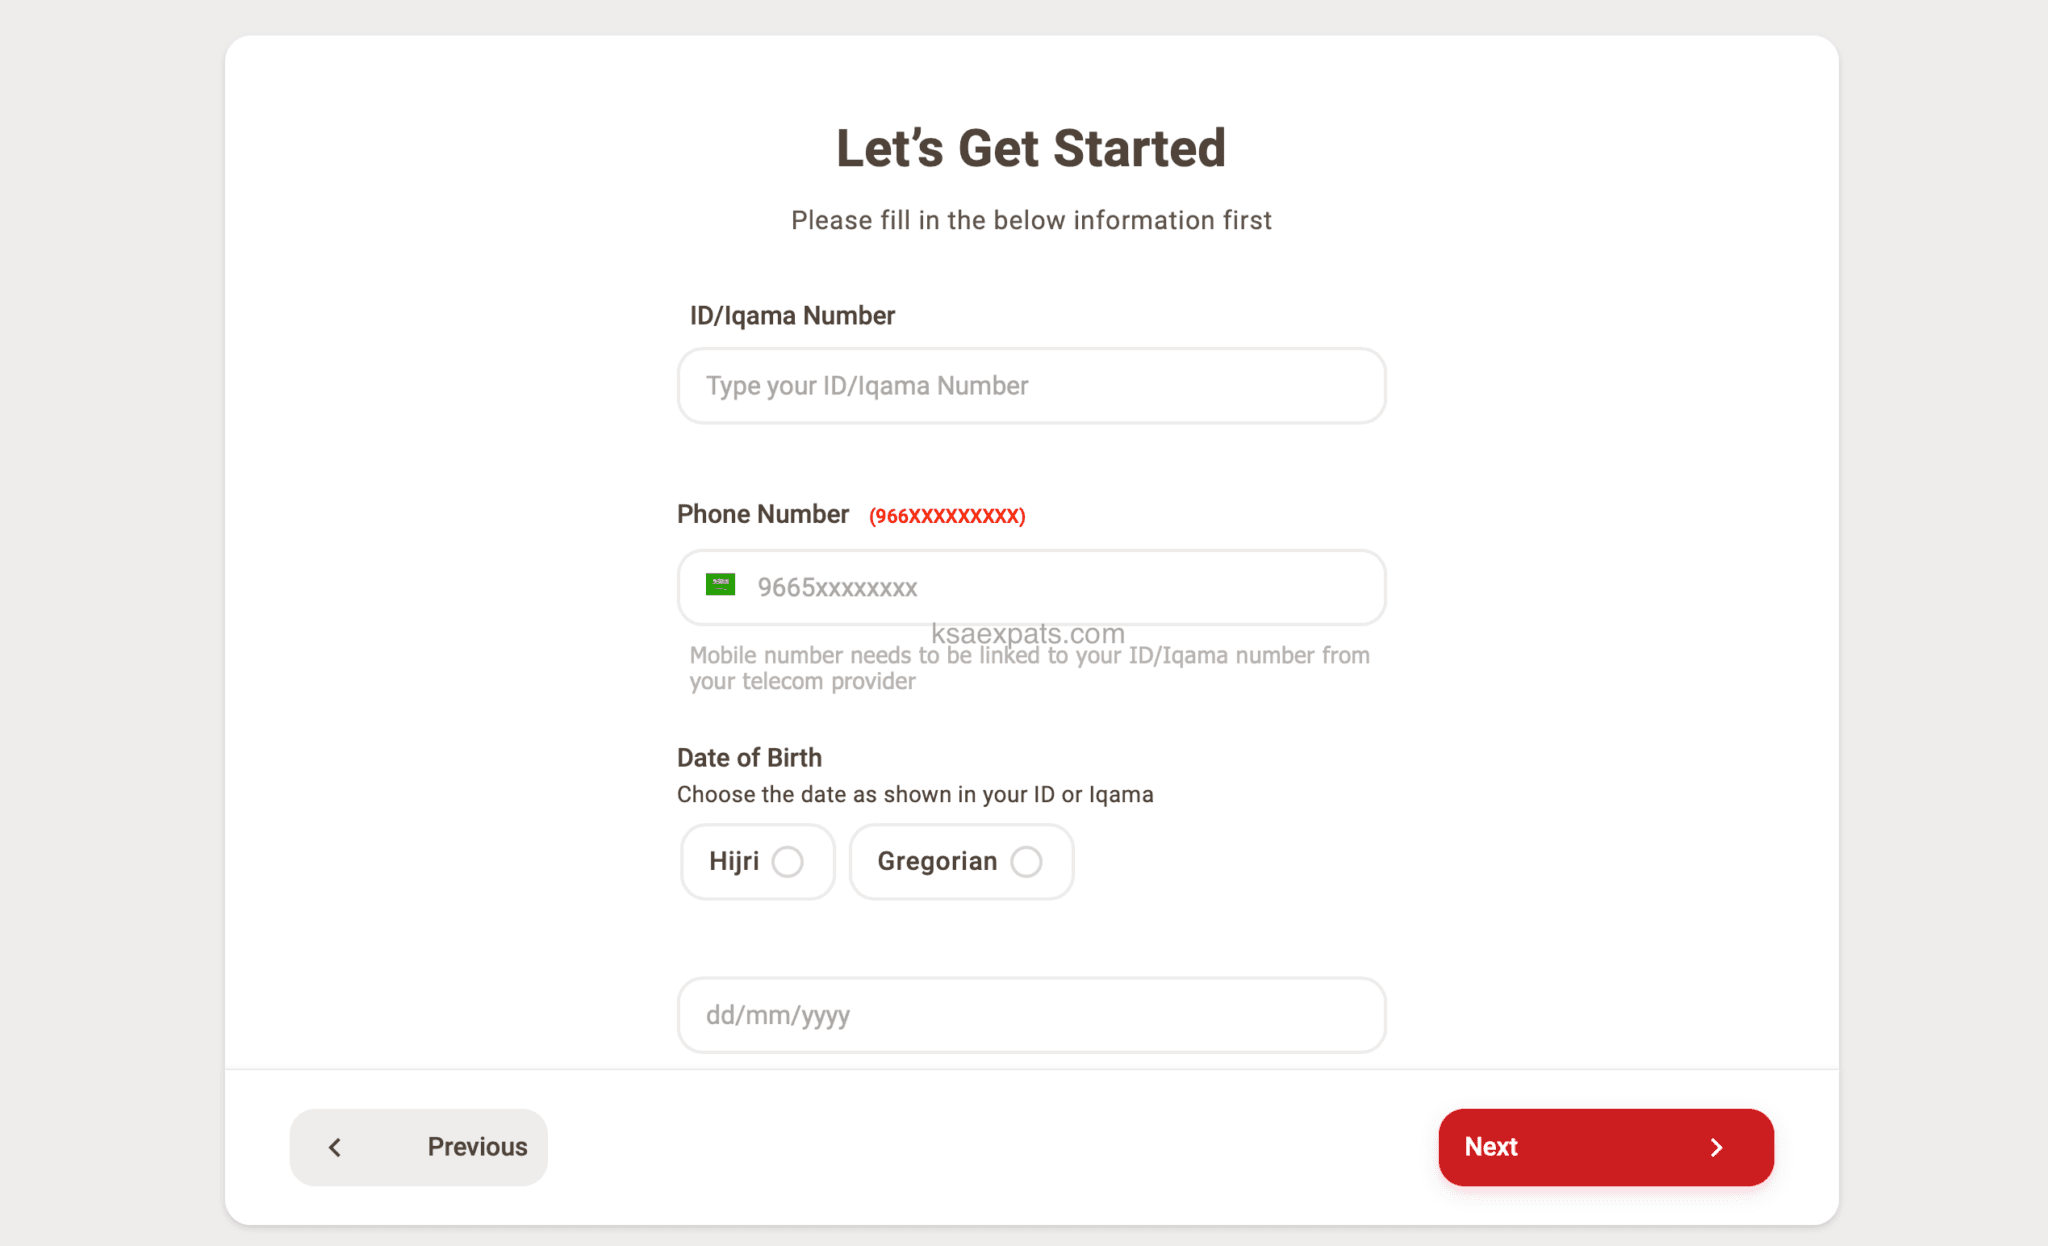Click the phone number entry box
This screenshot has height=1246, width=2048.
[x=1031, y=588]
